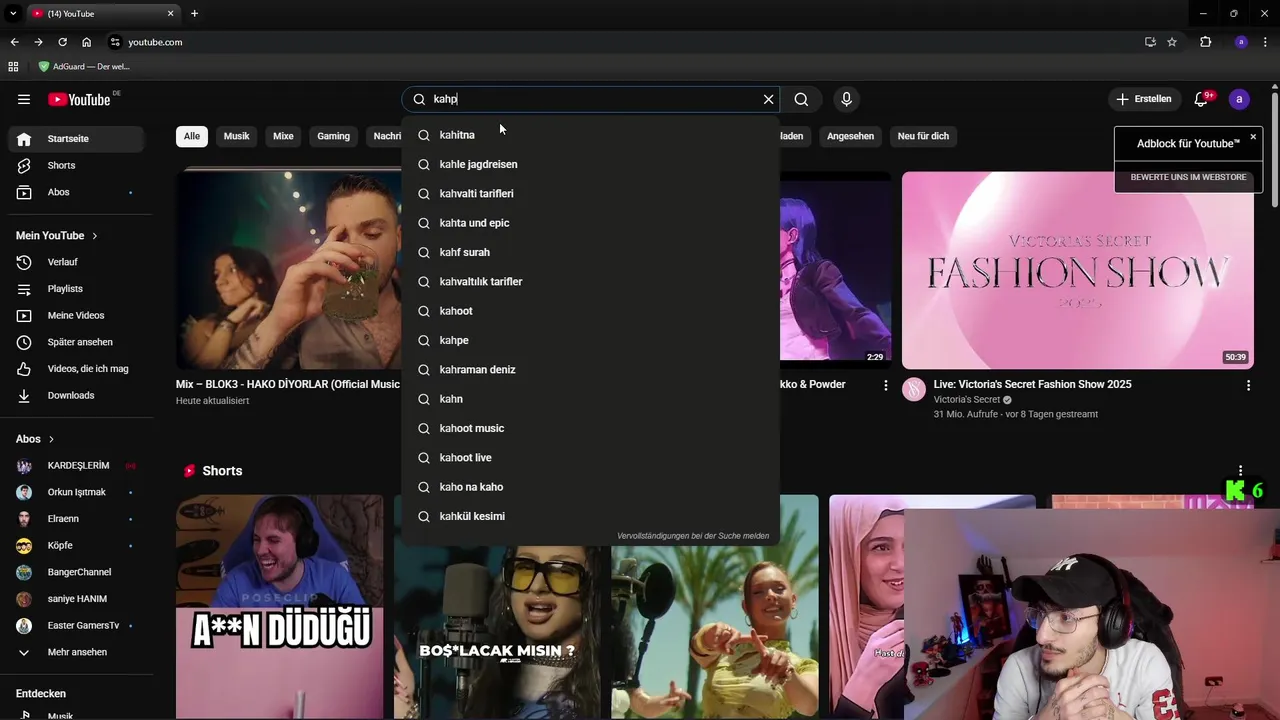Open Köpfe channel

click(x=76, y=546)
